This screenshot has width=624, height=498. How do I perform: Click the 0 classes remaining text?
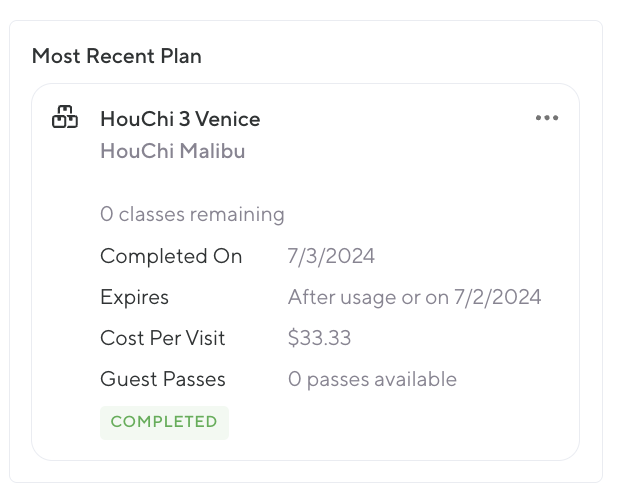(x=192, y=214)
